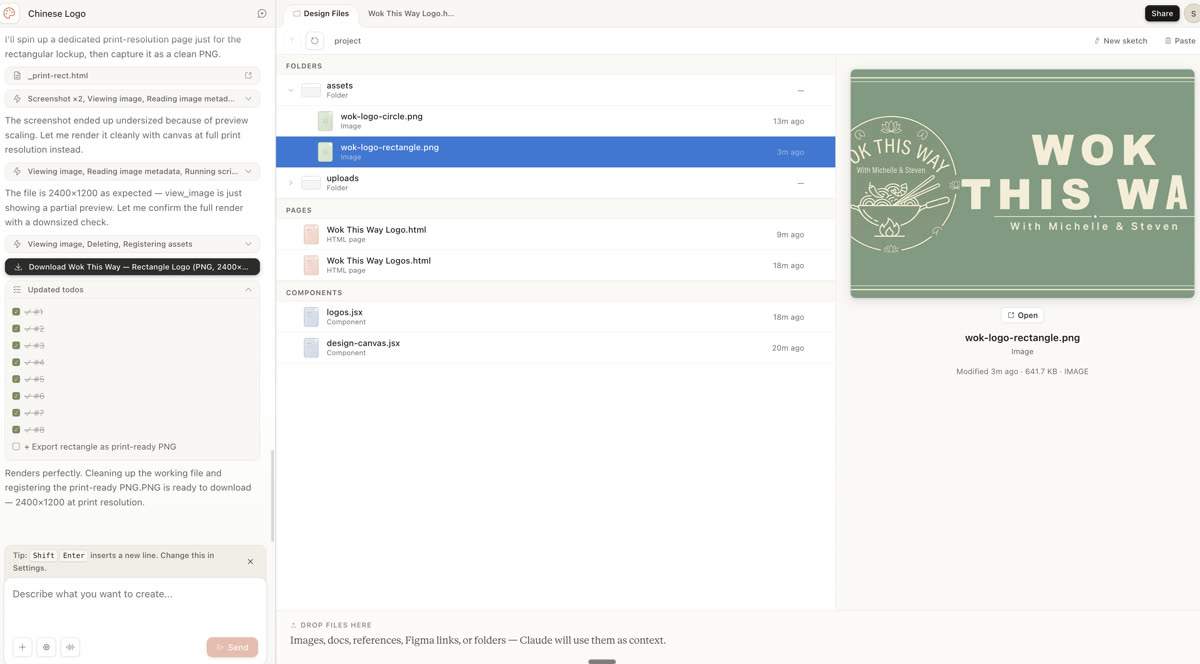Open the S user avatar menu
This screenshot has height=664, width=1200.
[1192, 13]
